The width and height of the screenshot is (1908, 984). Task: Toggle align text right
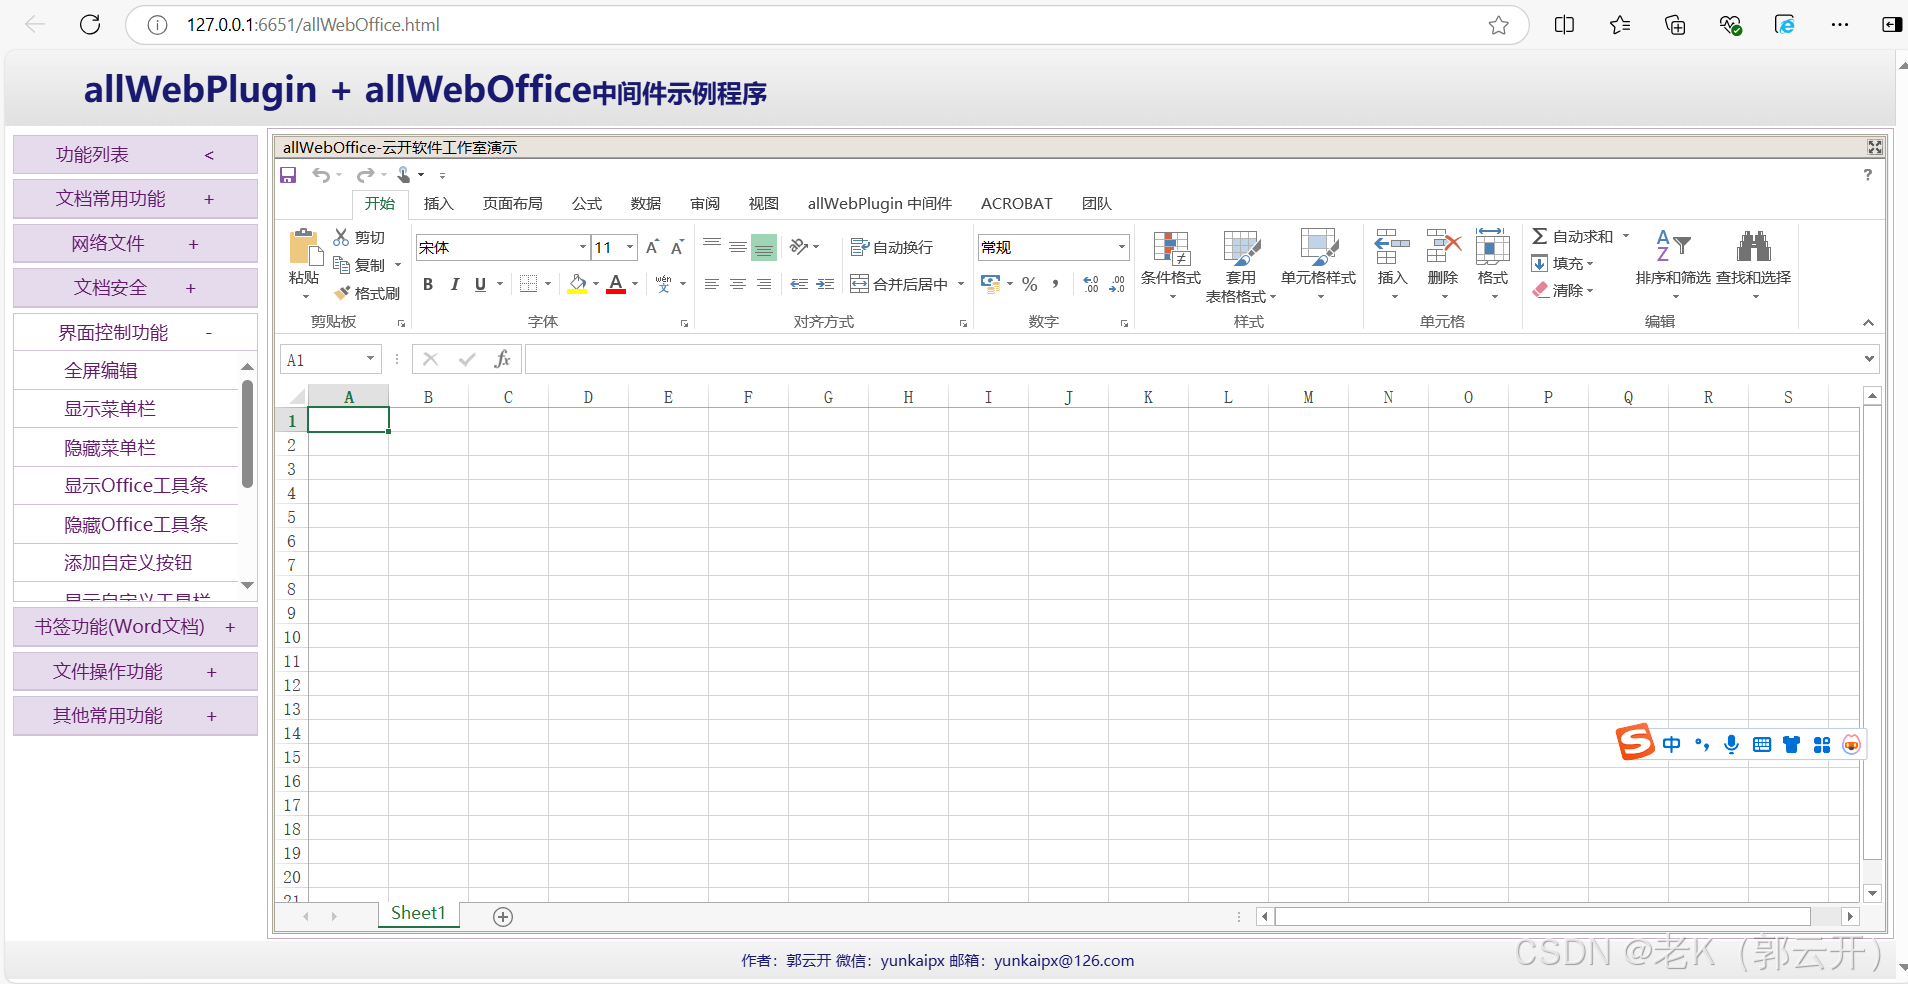pos(763,284)
